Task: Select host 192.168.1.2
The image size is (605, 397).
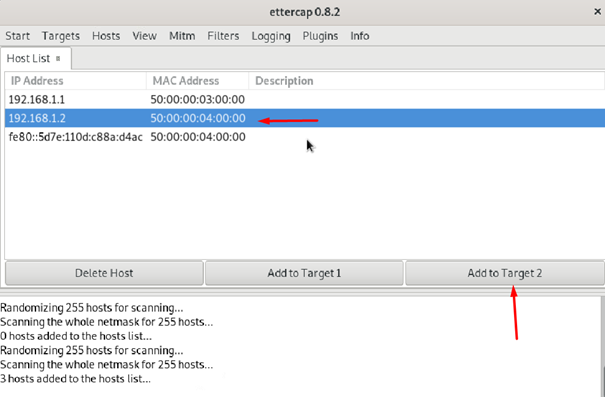Action: 305,118
